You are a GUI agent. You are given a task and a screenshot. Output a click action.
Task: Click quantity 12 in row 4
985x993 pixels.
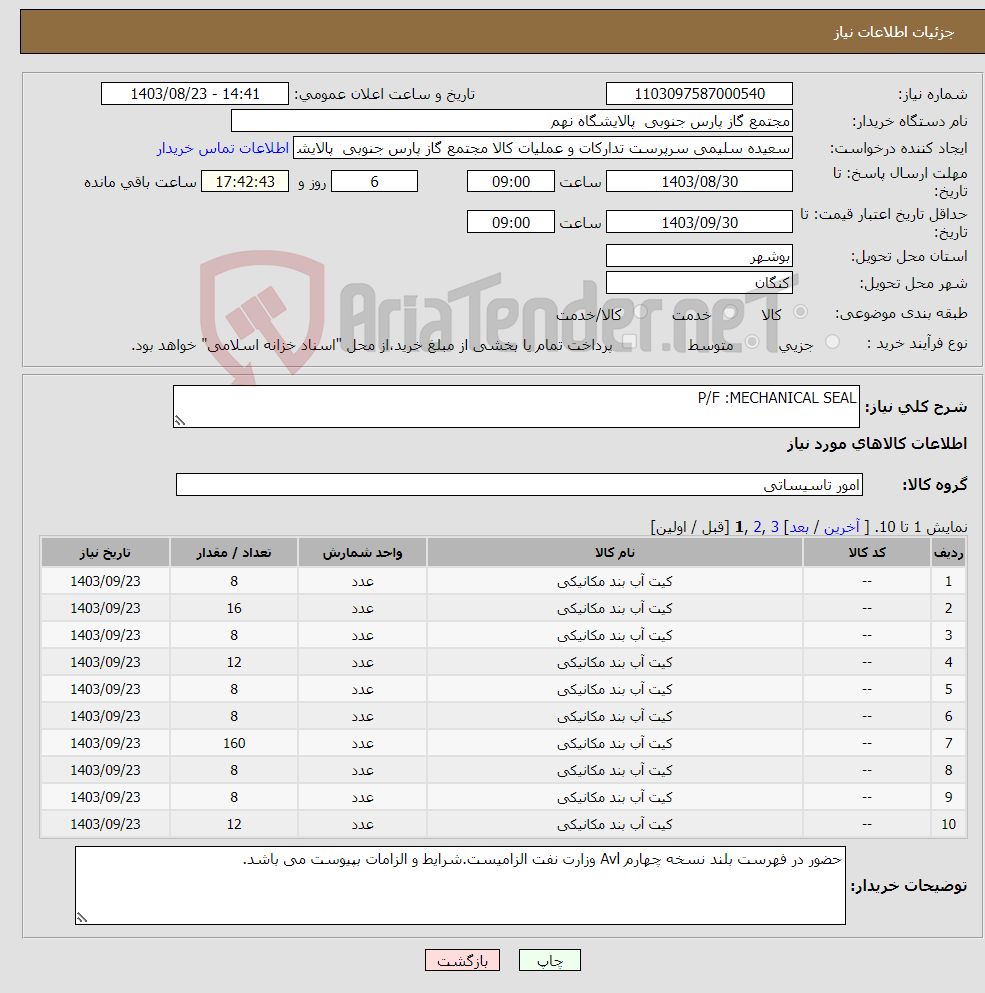point(234,662)
